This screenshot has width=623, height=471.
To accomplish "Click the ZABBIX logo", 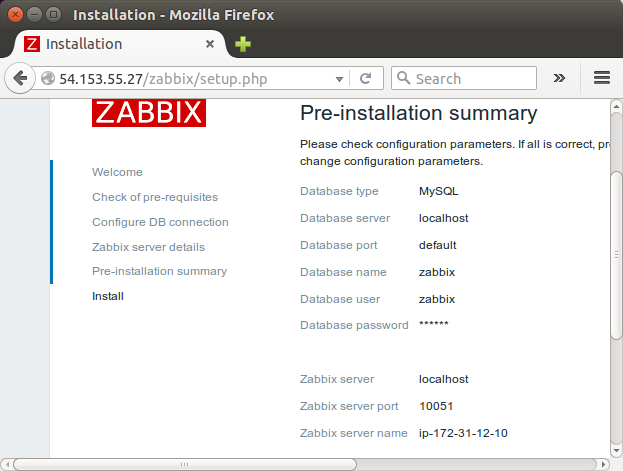I will (x=149, y=113).
